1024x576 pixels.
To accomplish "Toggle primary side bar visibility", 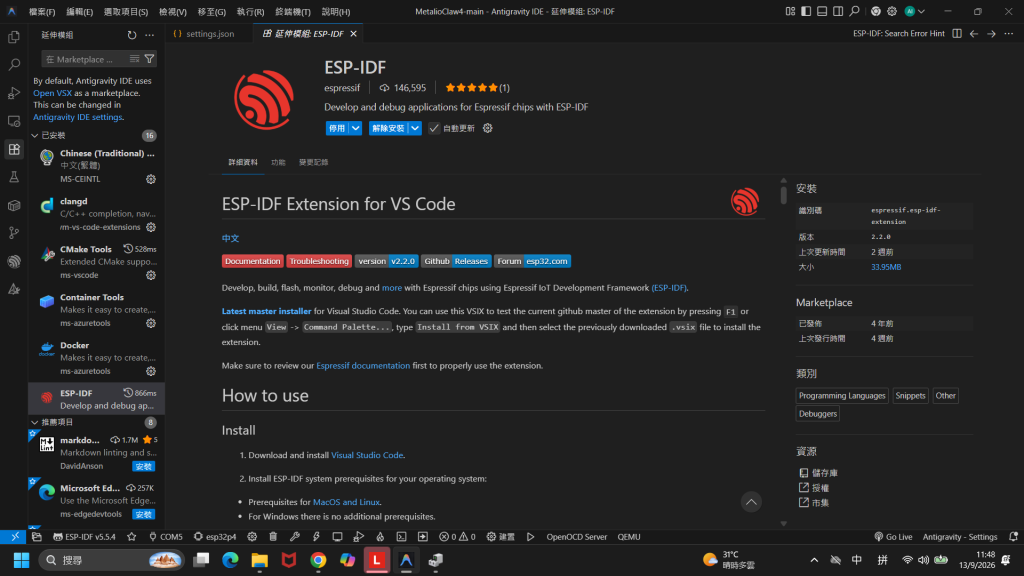I will pos(806,11).
